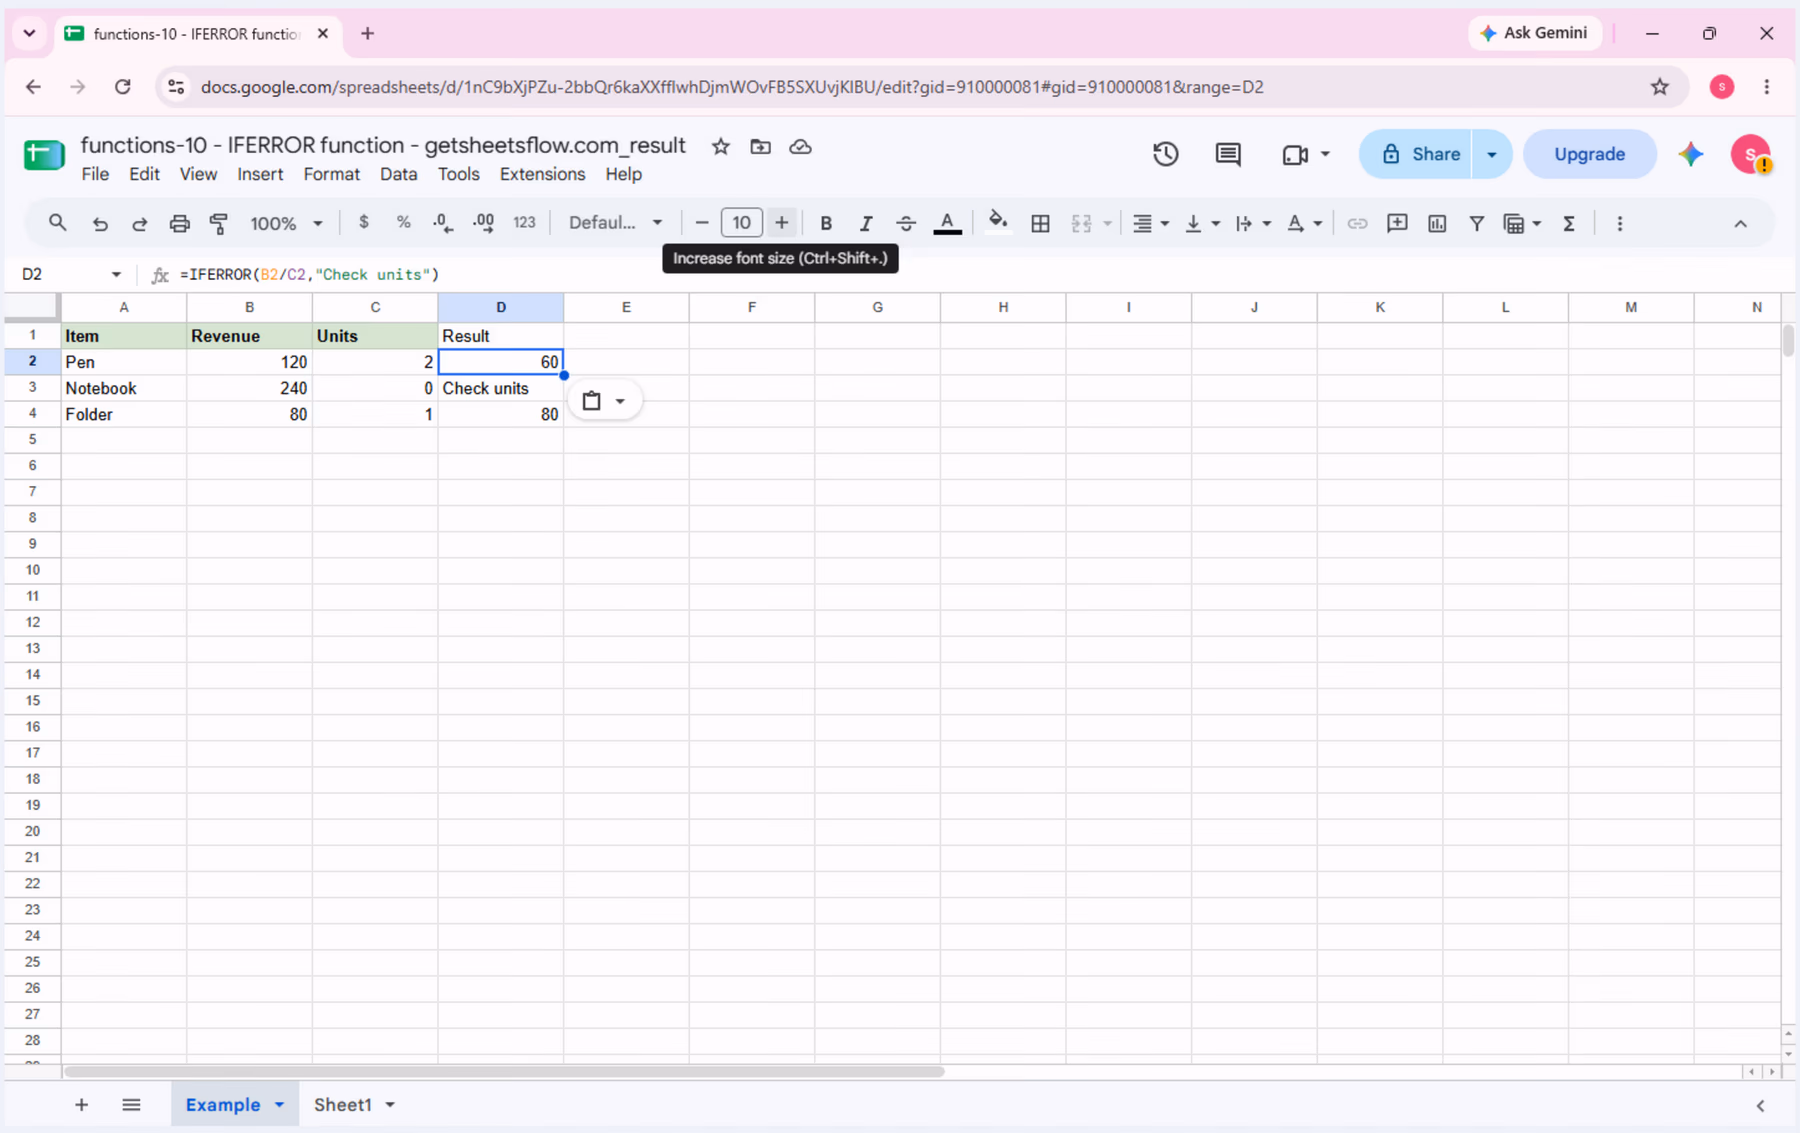Toggle bold formatting
This screenshot has width=1800, height=1133.
click(x=826, y=223)
